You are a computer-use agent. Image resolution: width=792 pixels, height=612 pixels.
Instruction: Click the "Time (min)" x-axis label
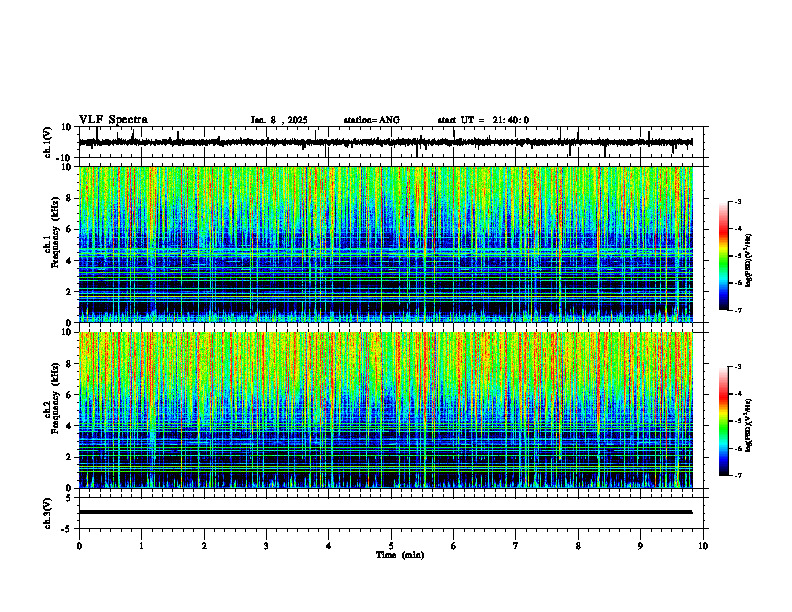(x=400, y=555)
